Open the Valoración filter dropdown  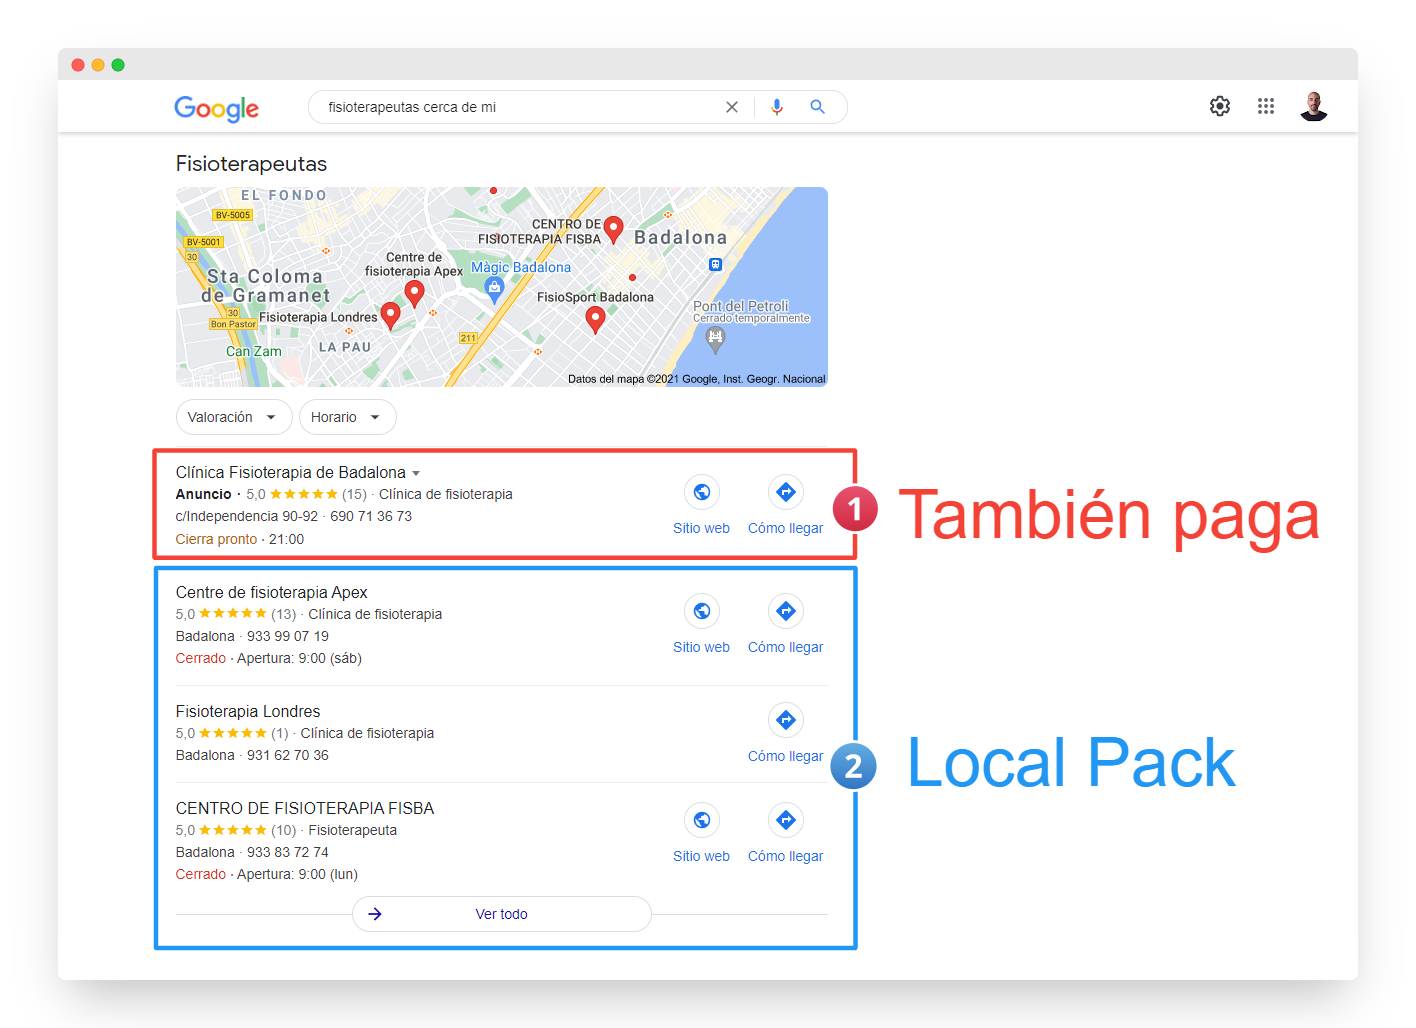click(234, 417)
